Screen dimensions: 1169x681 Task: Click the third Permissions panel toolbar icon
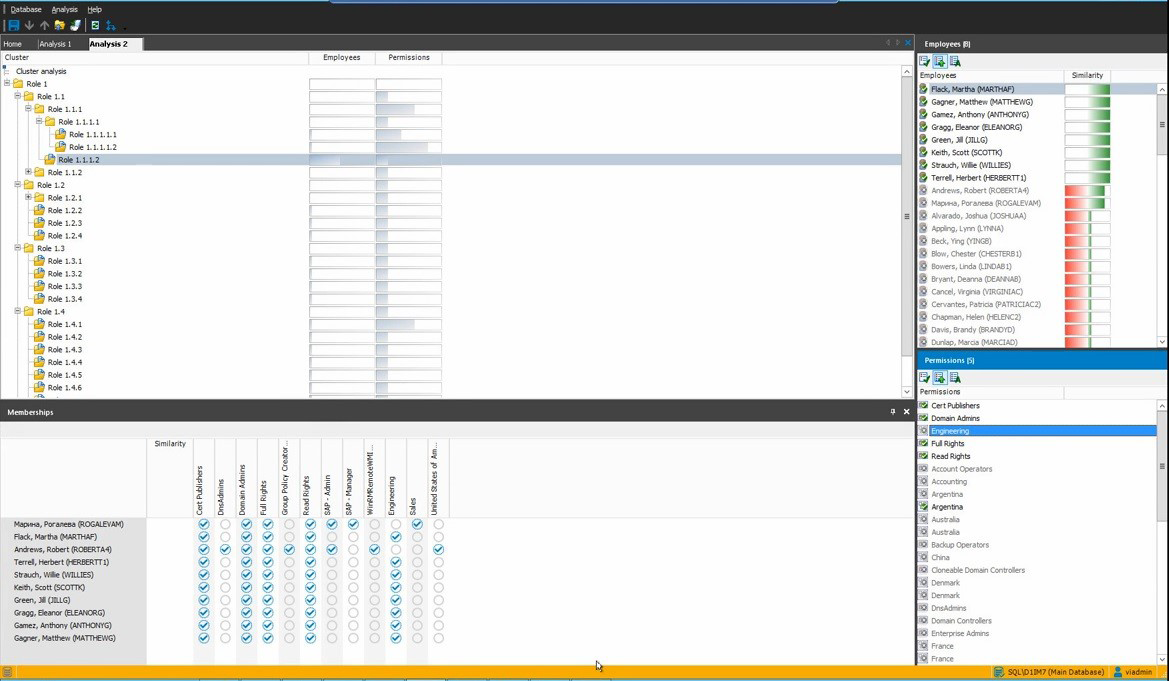pyautogui.click(x=955, y=377)
